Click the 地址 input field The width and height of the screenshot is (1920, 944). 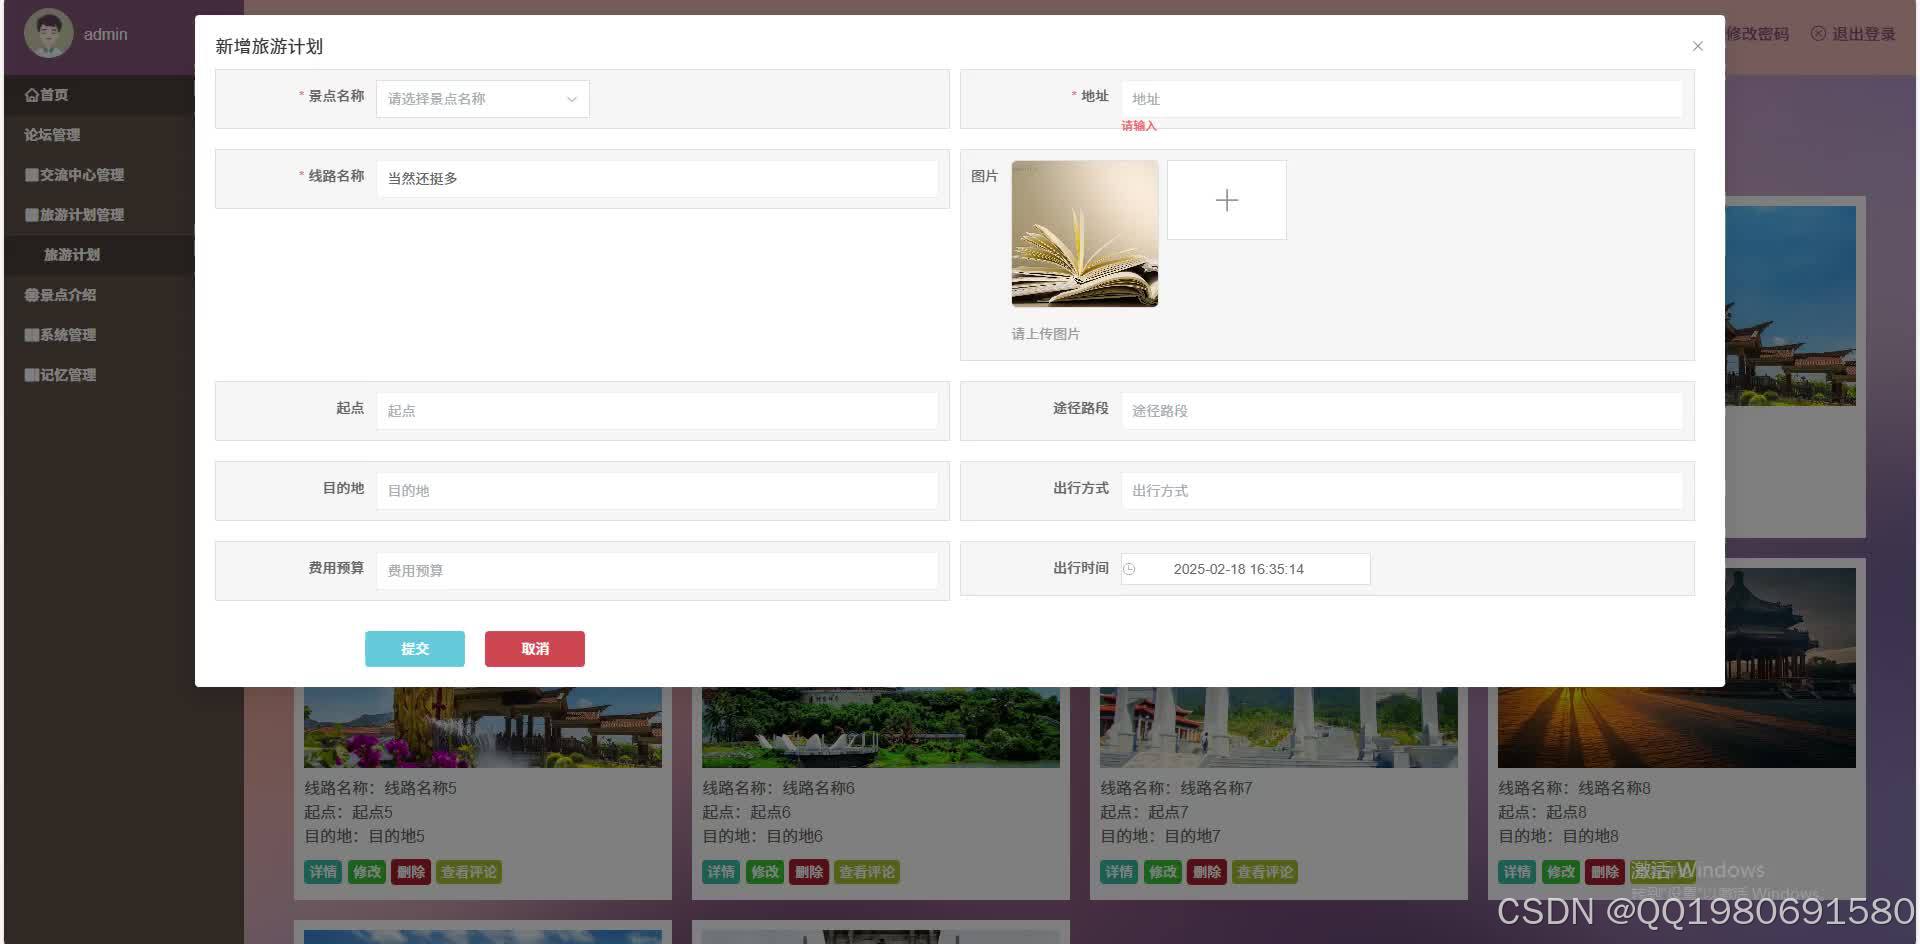pyautogui.click(x=1402, y=99)
